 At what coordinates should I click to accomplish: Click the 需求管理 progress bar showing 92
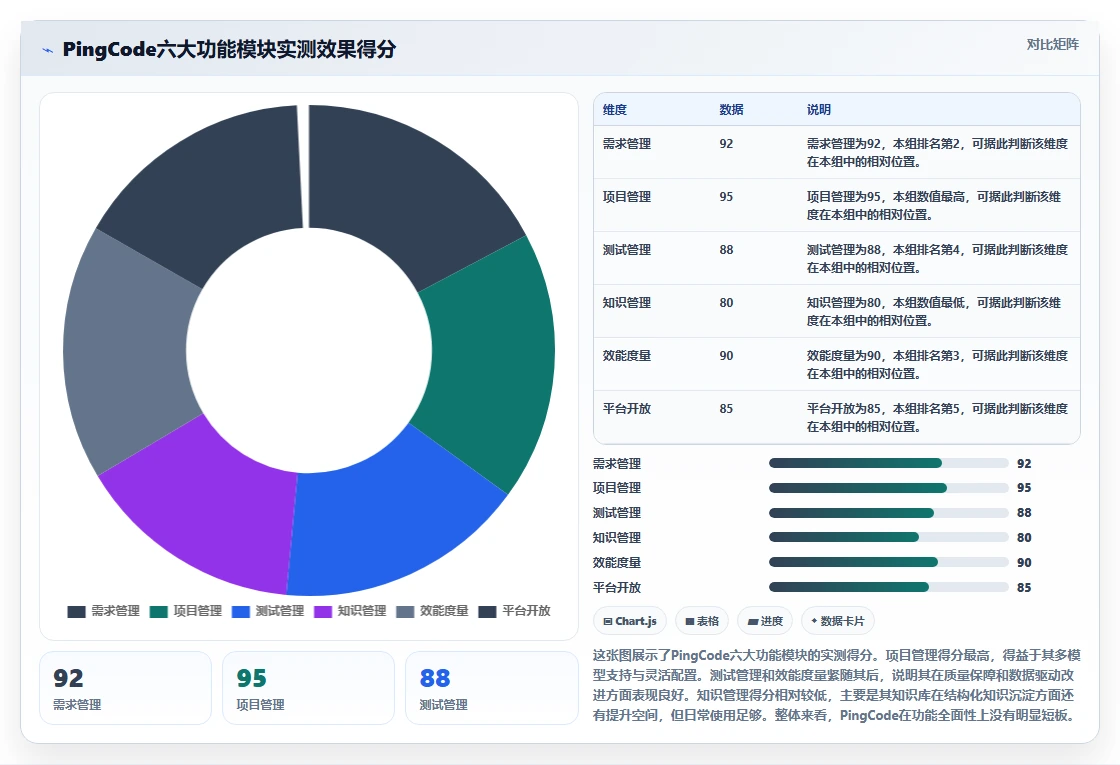pos(888,464)
